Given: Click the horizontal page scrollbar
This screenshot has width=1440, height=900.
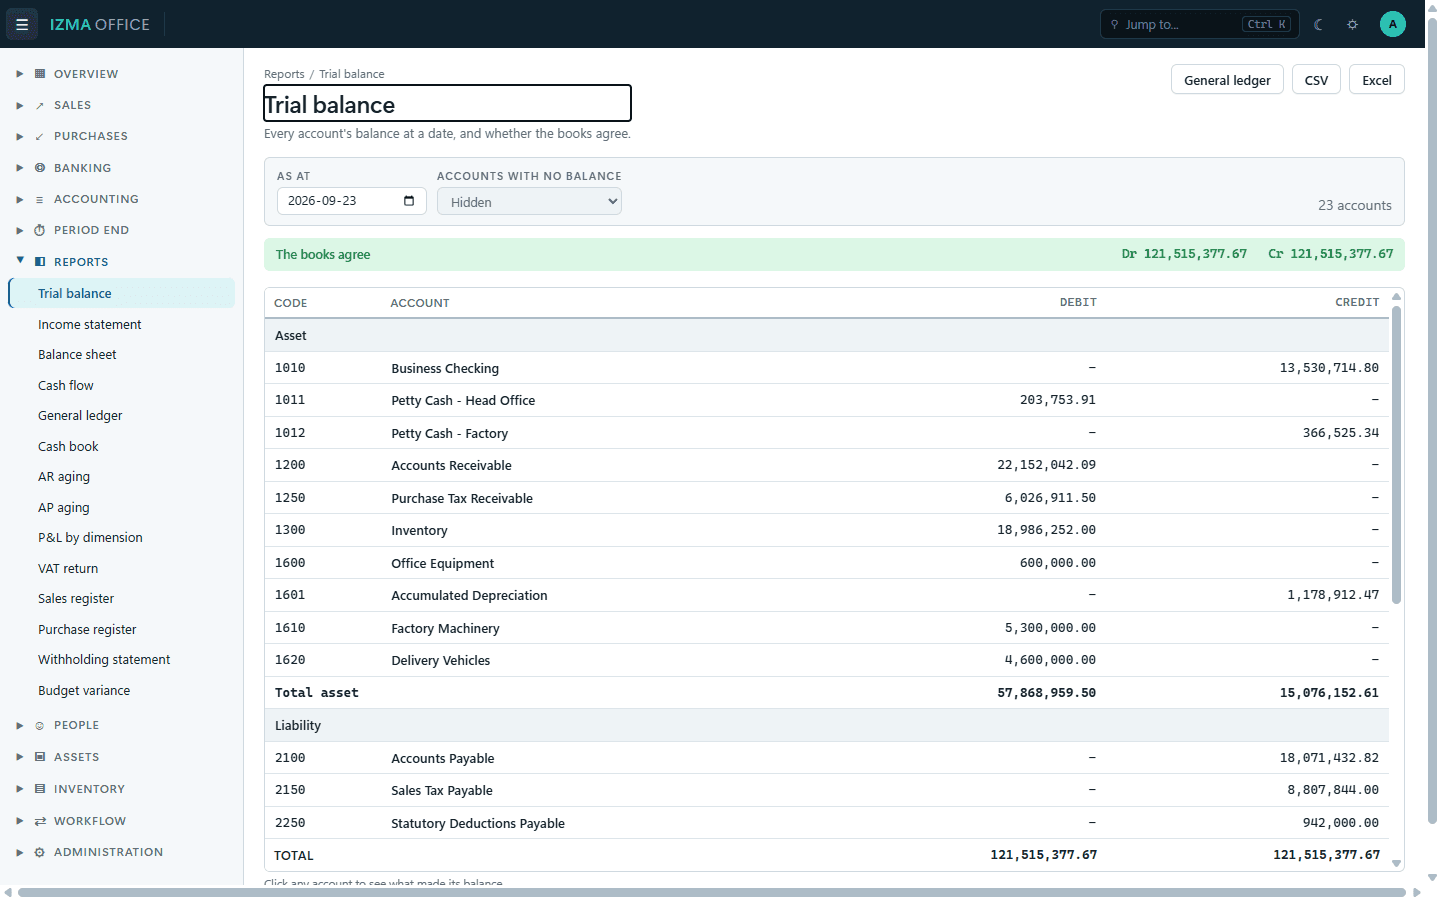Looking at the screenshot, I should click(712, 892).
